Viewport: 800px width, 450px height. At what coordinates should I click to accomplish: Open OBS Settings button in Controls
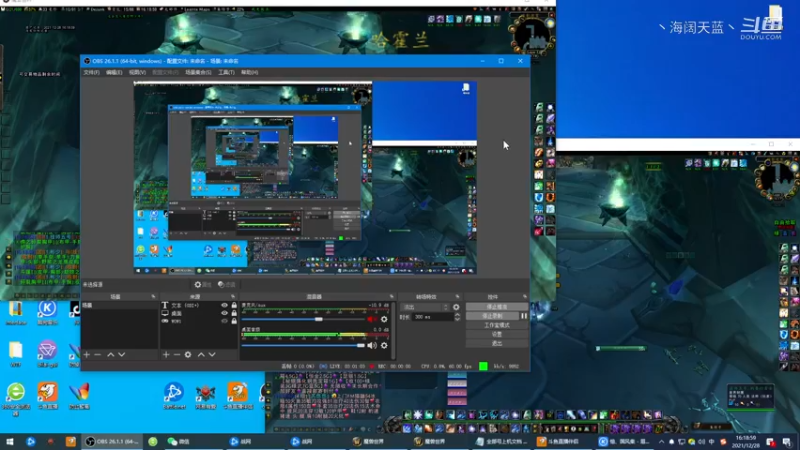tap(496, 334)
